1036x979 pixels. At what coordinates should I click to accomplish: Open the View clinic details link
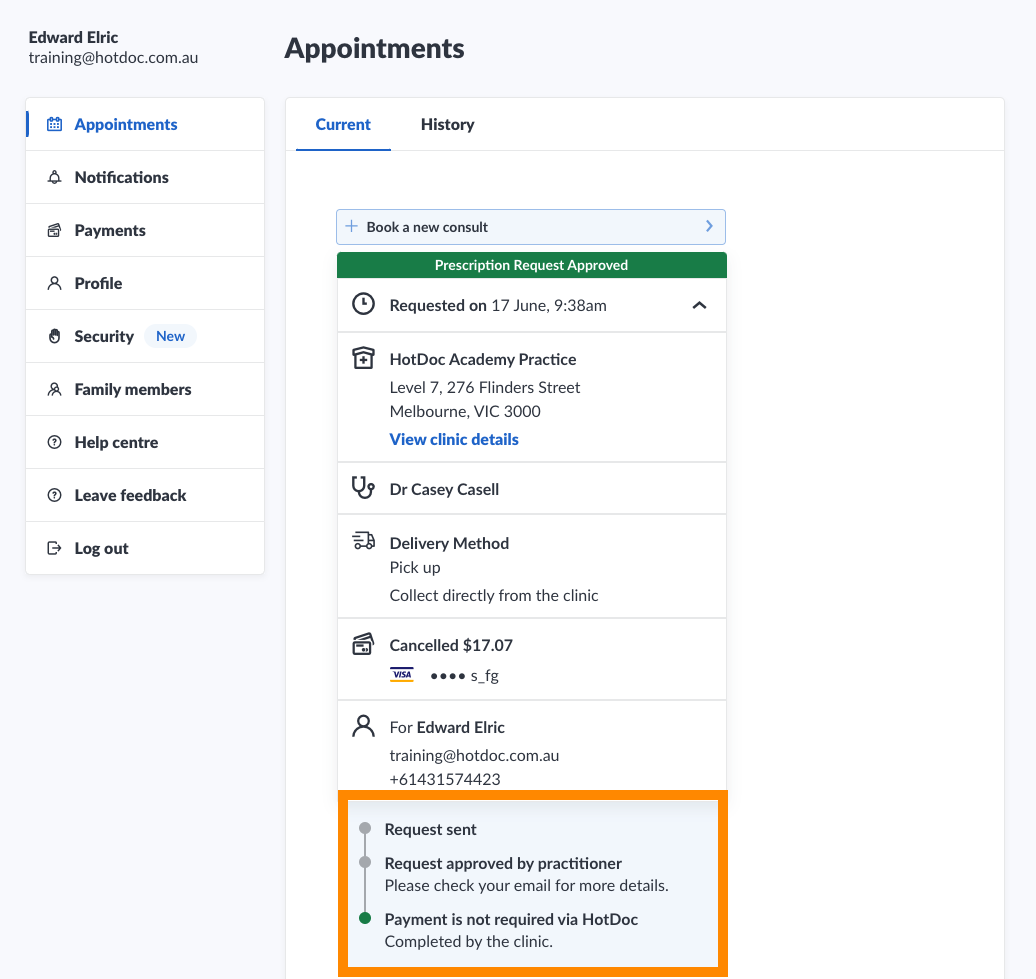(454, 439)
